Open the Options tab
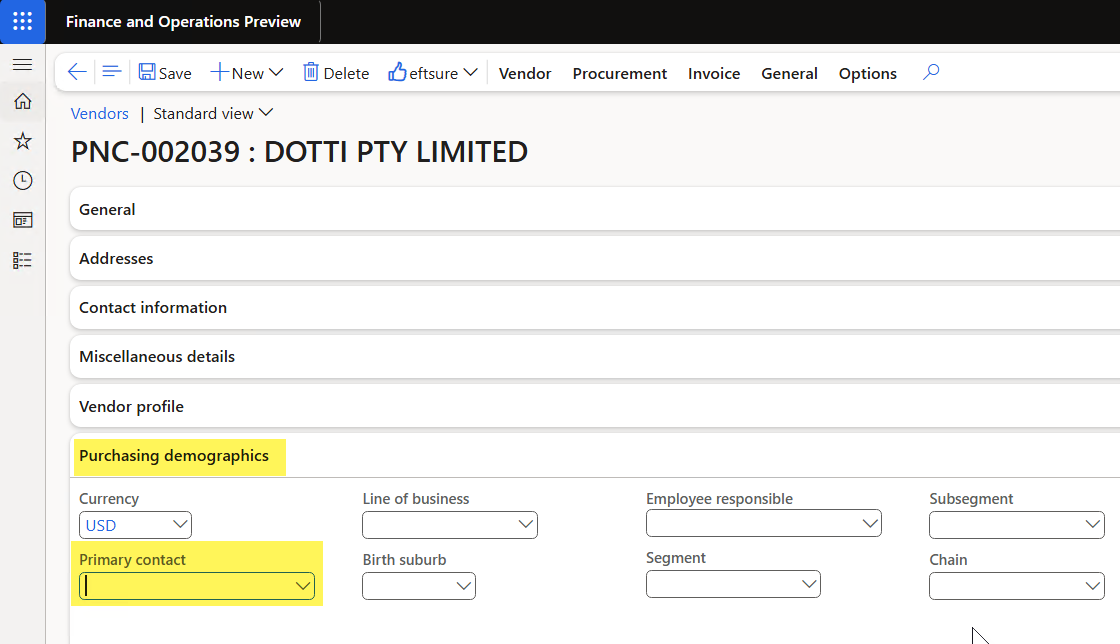1120x644 pixels. 867,74
